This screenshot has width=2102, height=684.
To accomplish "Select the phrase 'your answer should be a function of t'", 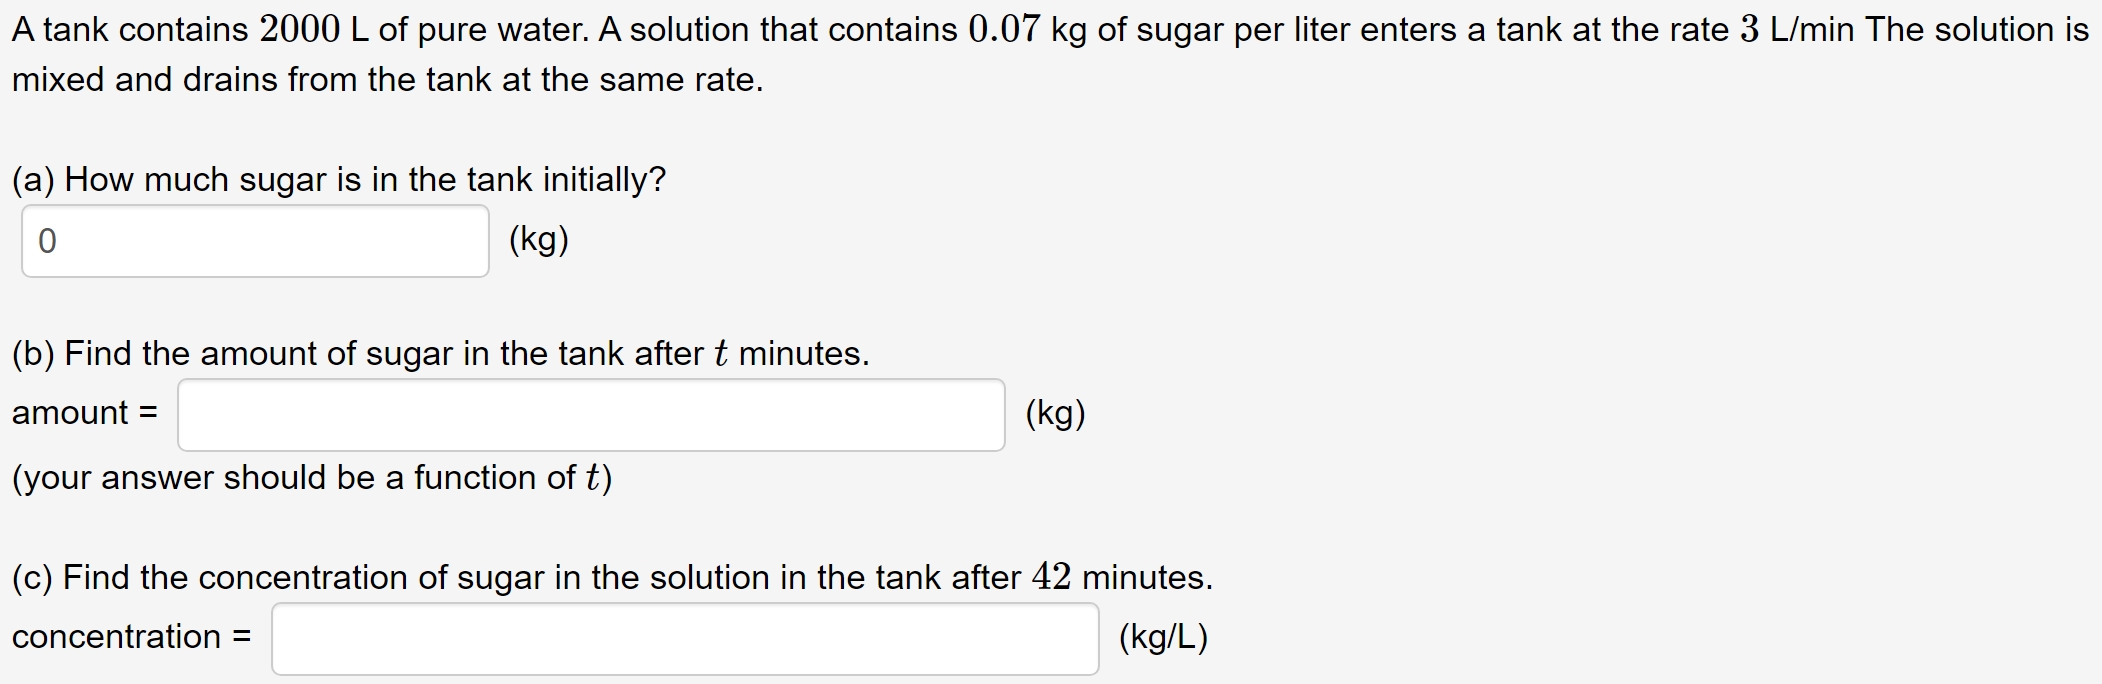I will click(x=310, y=477).
